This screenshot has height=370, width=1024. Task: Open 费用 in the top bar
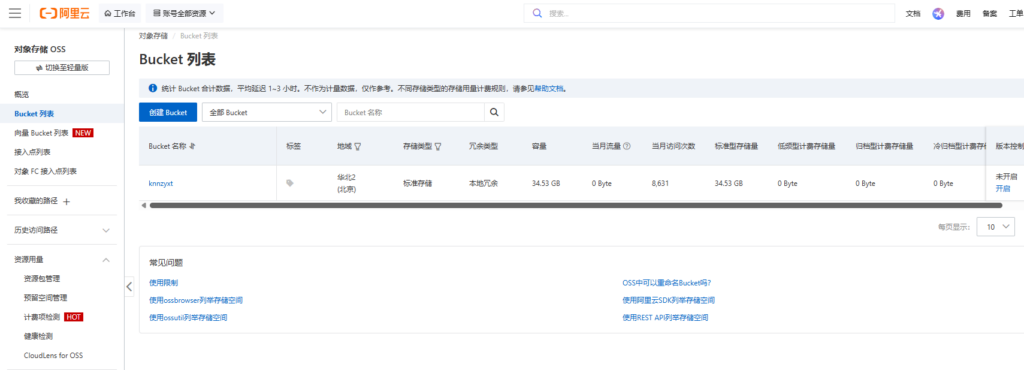click(963, 14)
